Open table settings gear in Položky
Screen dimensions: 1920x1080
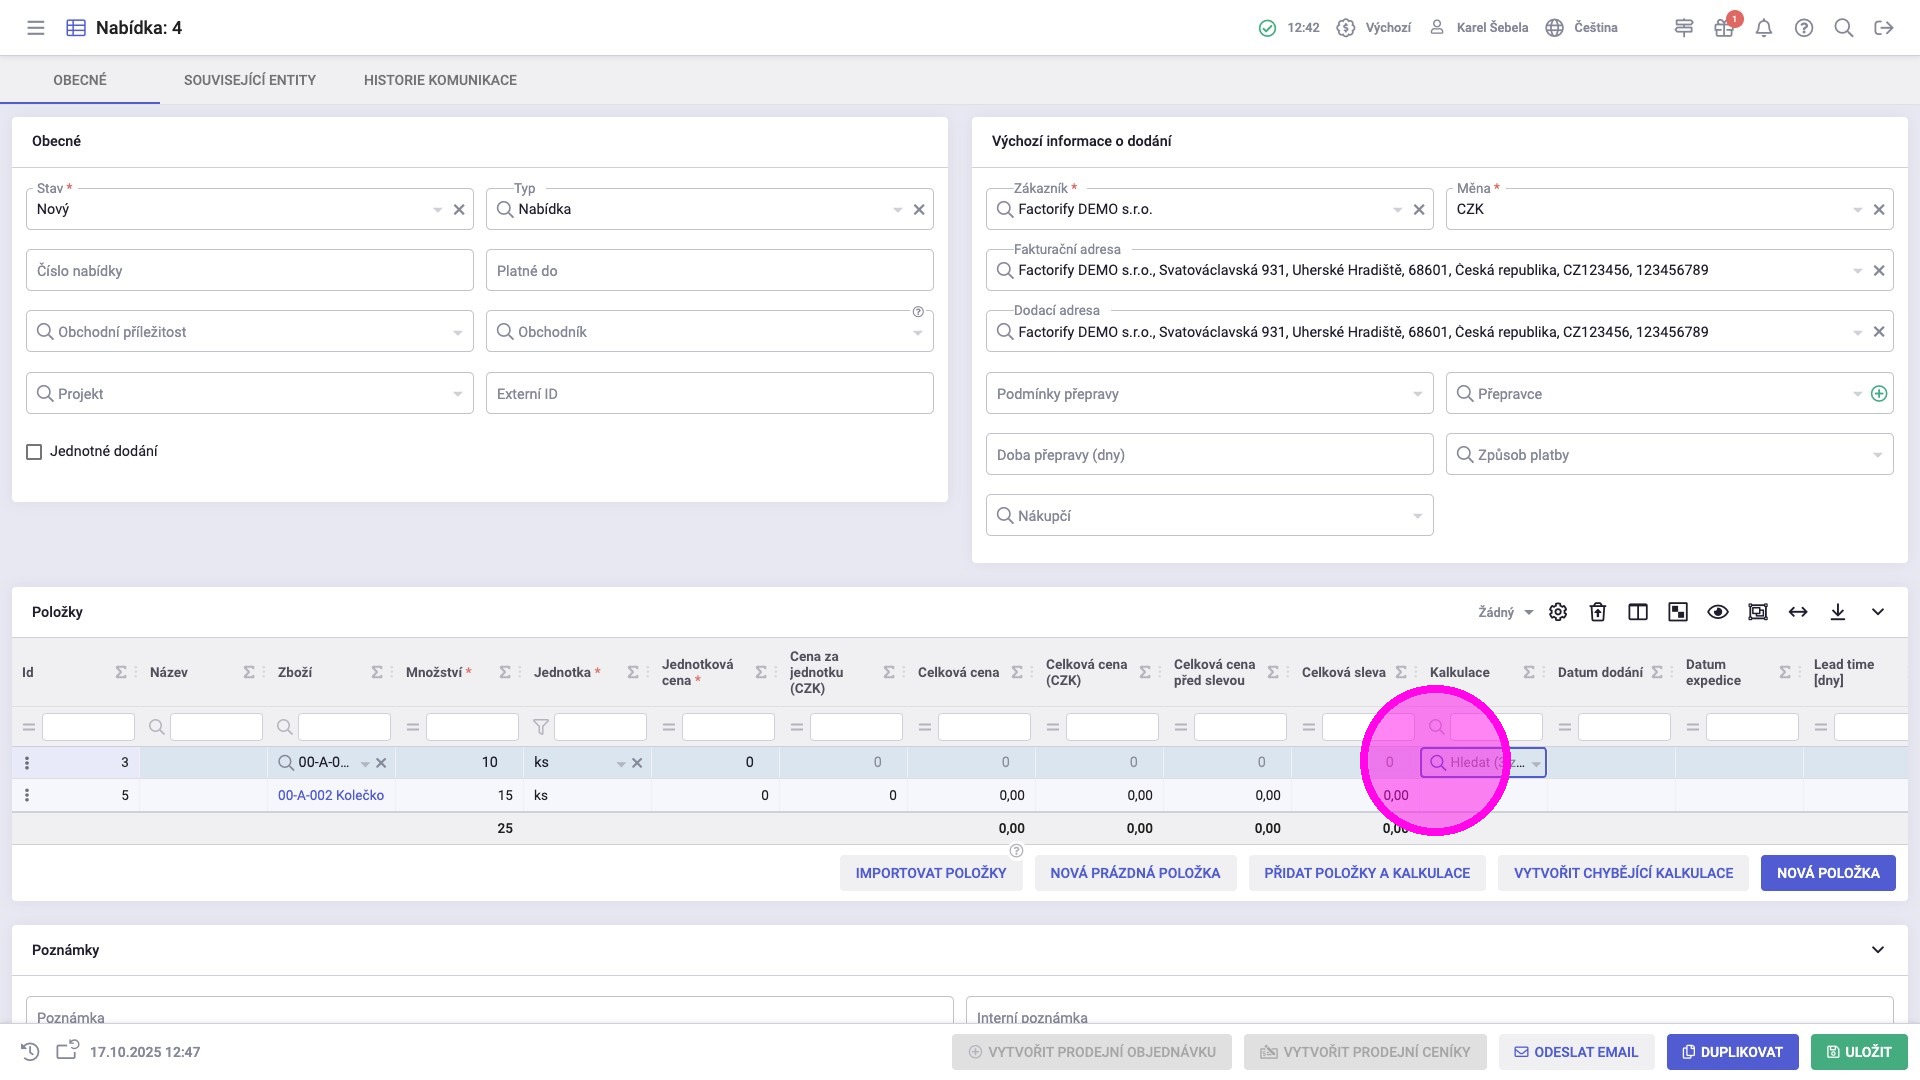(1558, 612)
